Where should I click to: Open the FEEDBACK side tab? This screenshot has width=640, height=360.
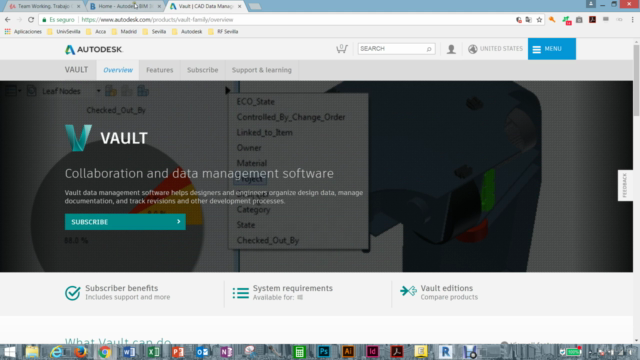click(x=624, y=185)
